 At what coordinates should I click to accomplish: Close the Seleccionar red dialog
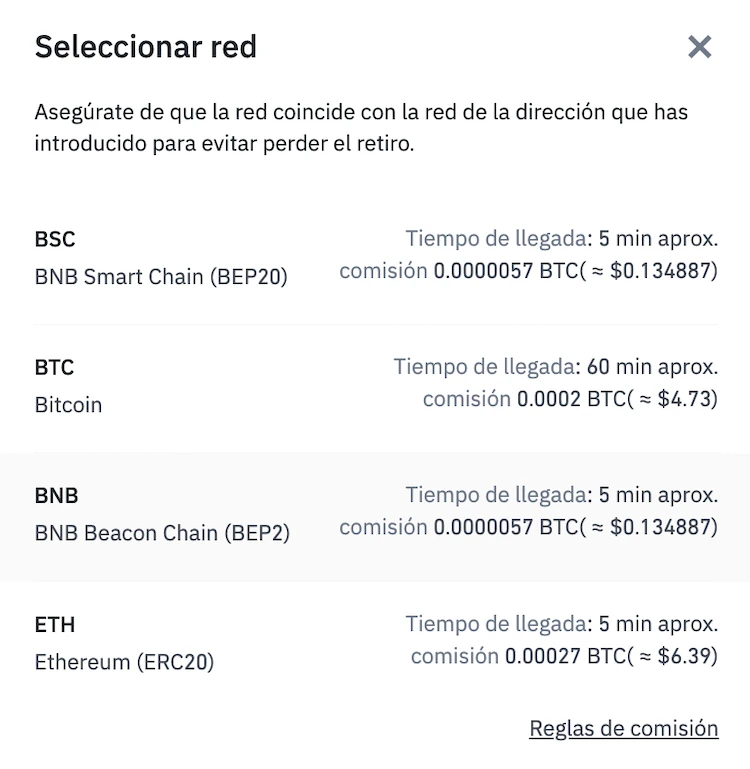[x=699, y=47]
